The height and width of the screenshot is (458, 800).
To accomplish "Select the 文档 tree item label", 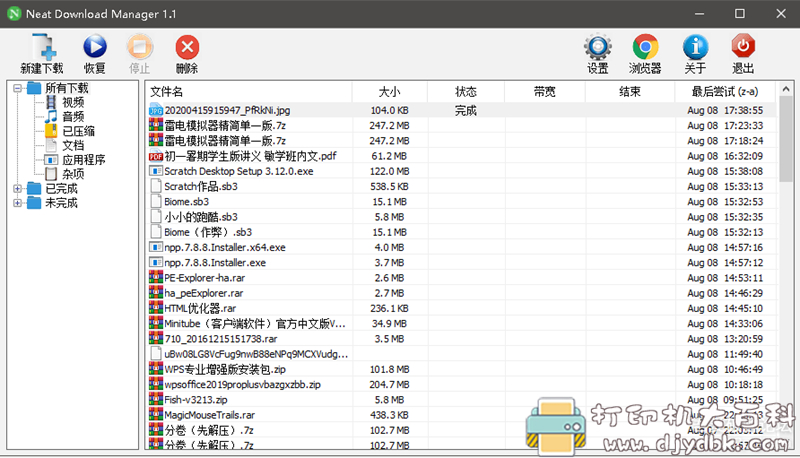I will point(73,145).
